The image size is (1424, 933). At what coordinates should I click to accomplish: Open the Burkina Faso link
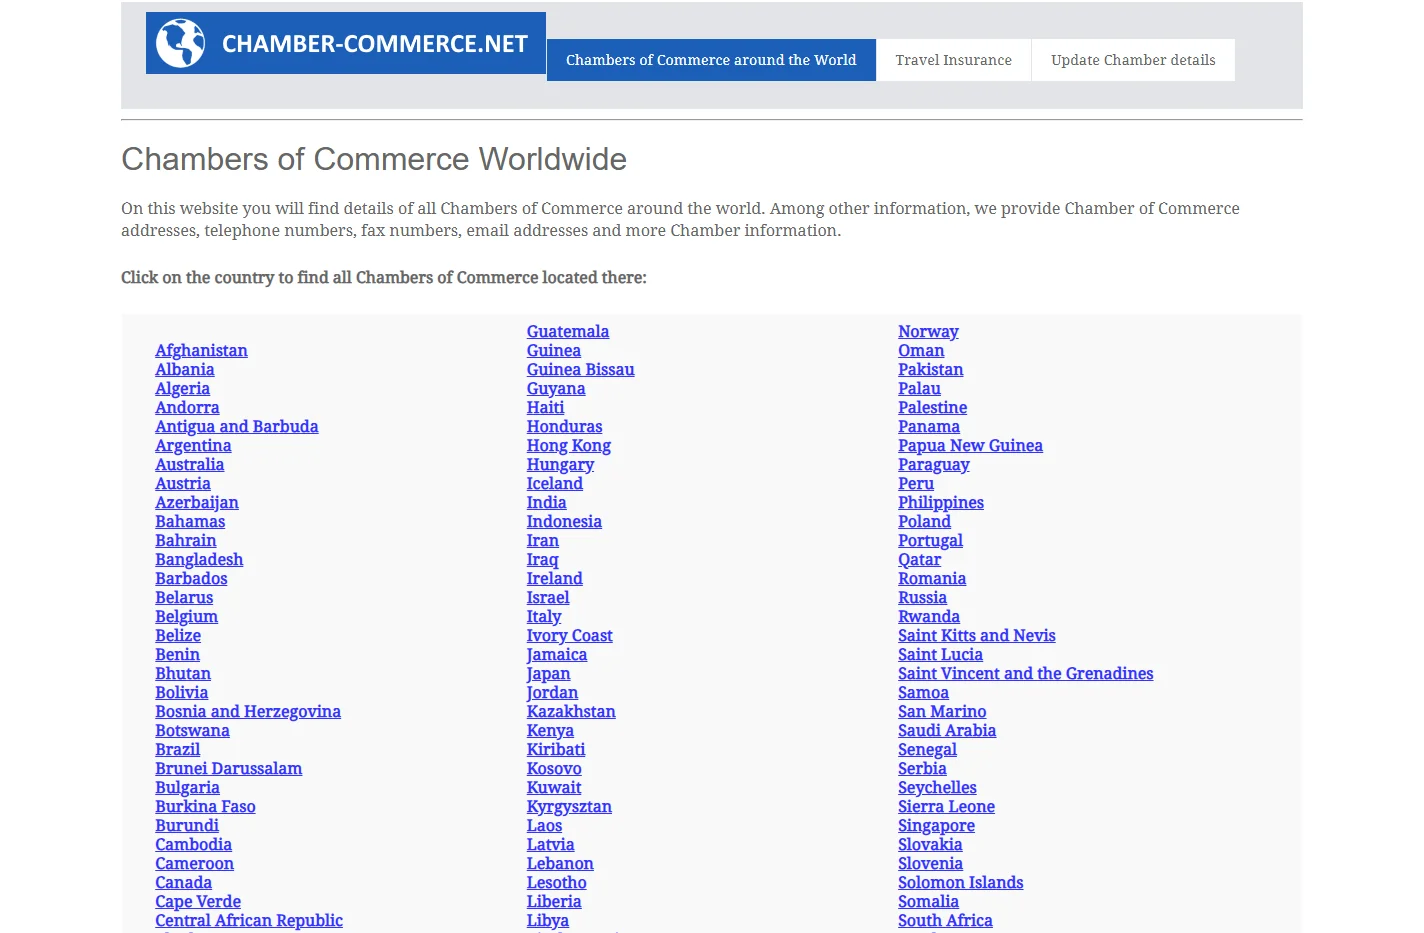[205, 806]
